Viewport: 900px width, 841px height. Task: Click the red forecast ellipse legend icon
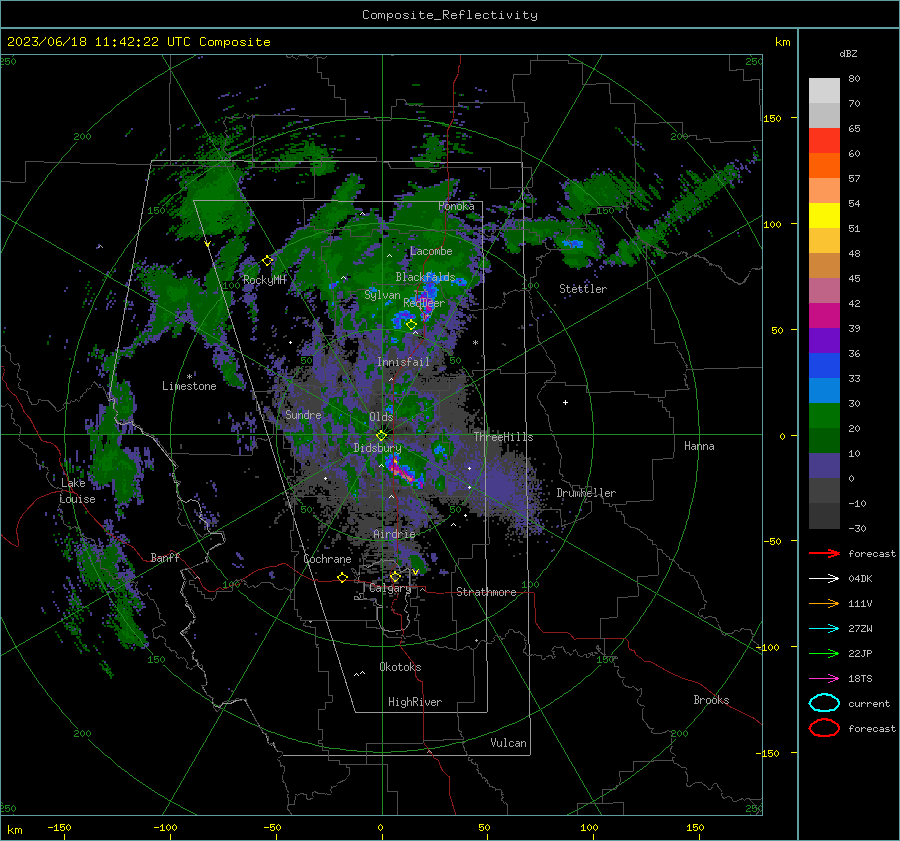(824, 728)
